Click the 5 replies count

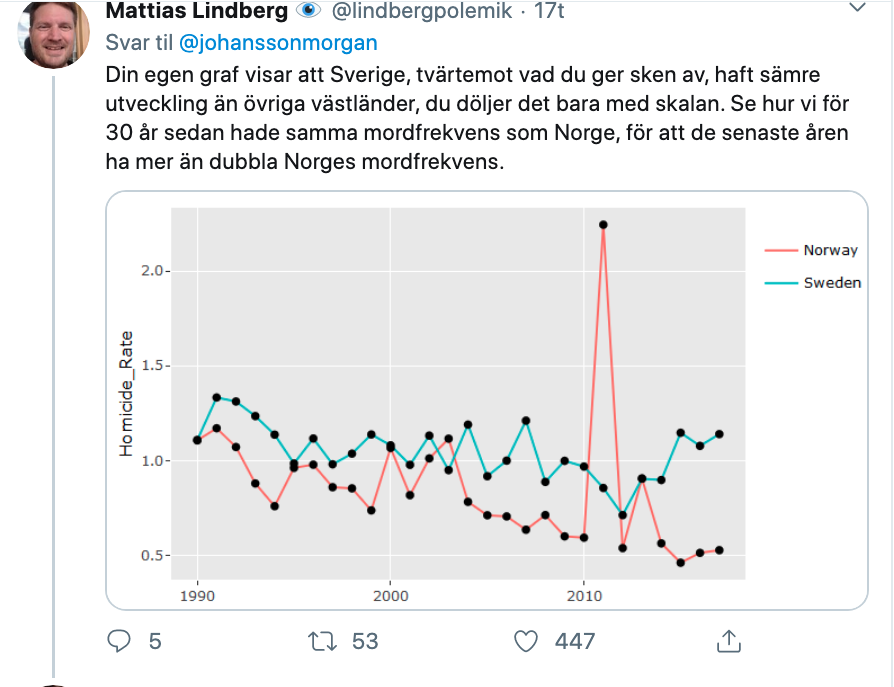coord(154,641)
